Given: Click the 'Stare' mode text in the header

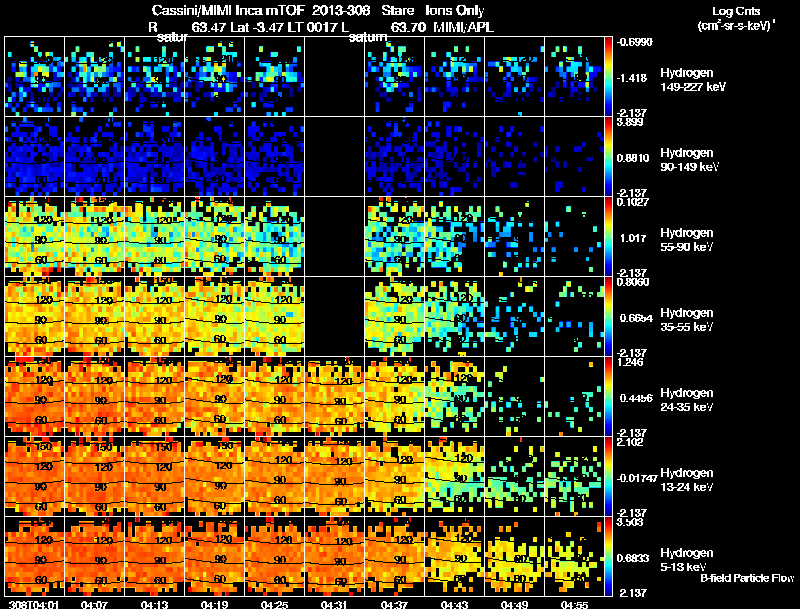Looking at the screenshot, I should (x=397, y=10).
